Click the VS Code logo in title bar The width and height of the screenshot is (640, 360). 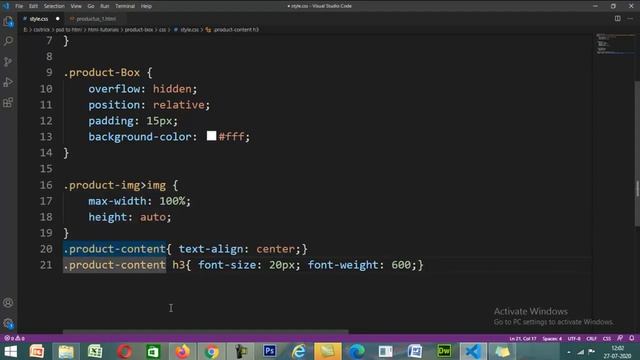coord(6,6)
